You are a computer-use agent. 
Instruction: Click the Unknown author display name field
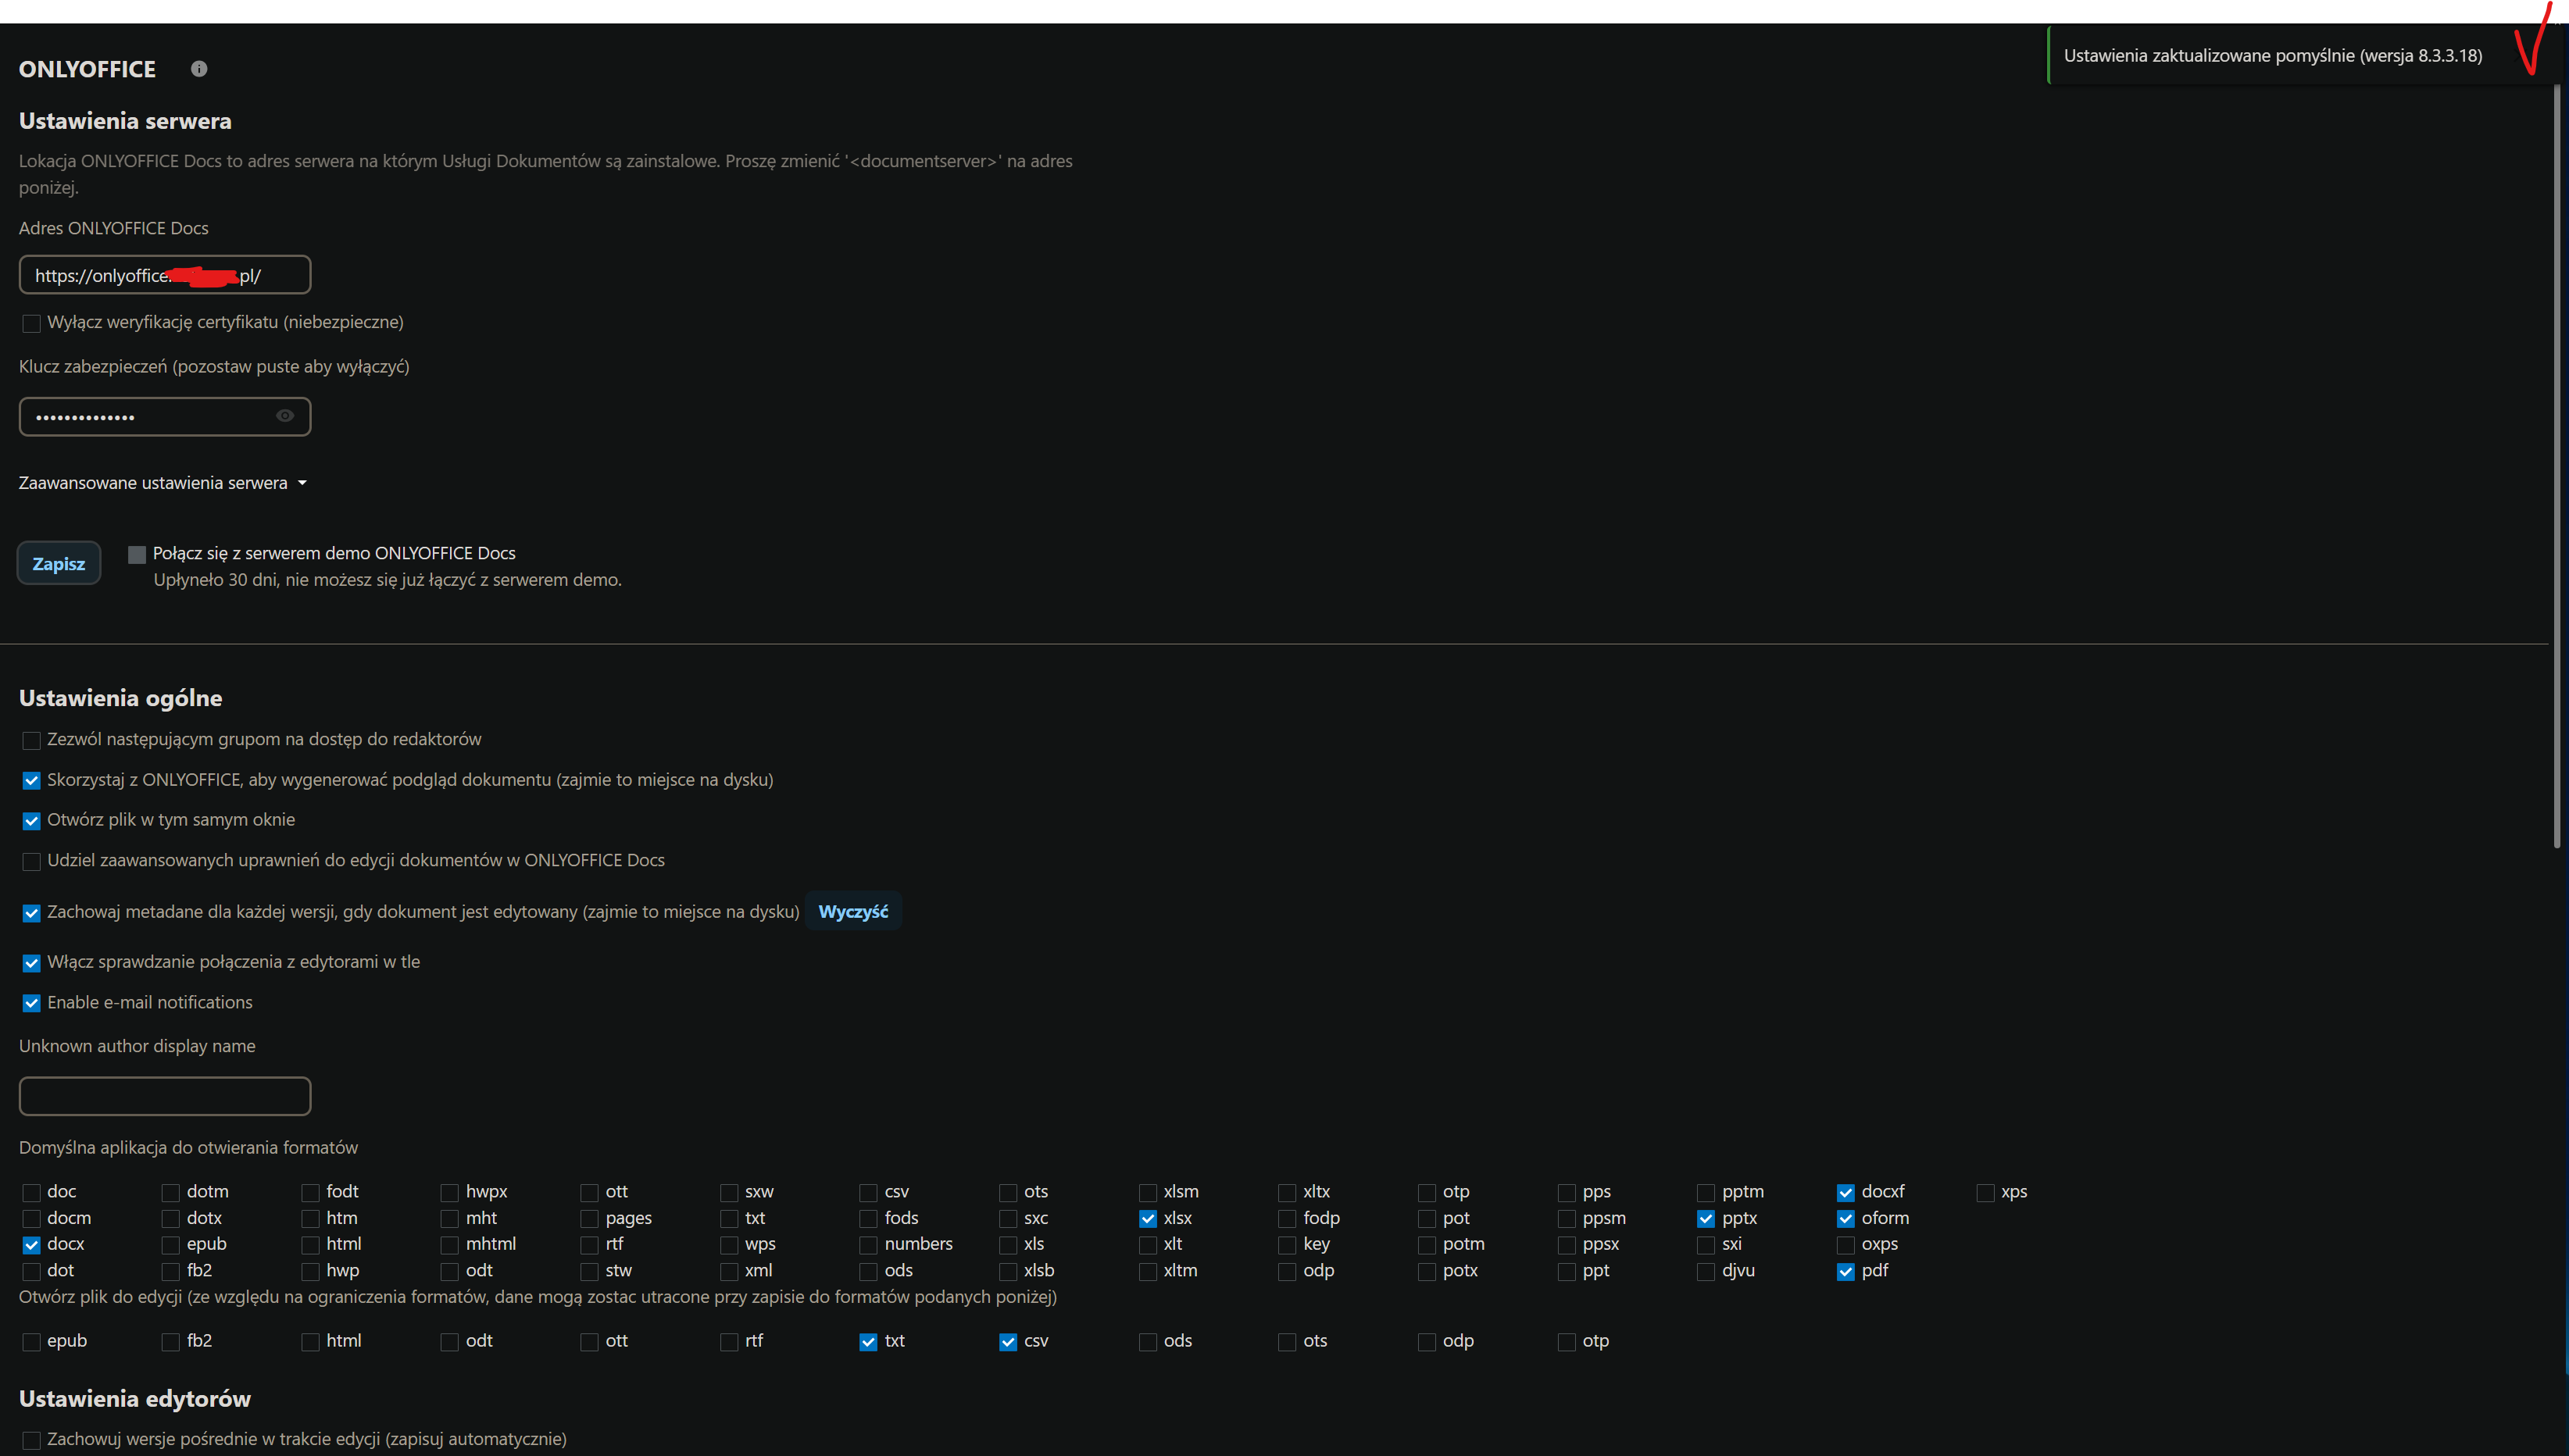[x=165, y=1096]
